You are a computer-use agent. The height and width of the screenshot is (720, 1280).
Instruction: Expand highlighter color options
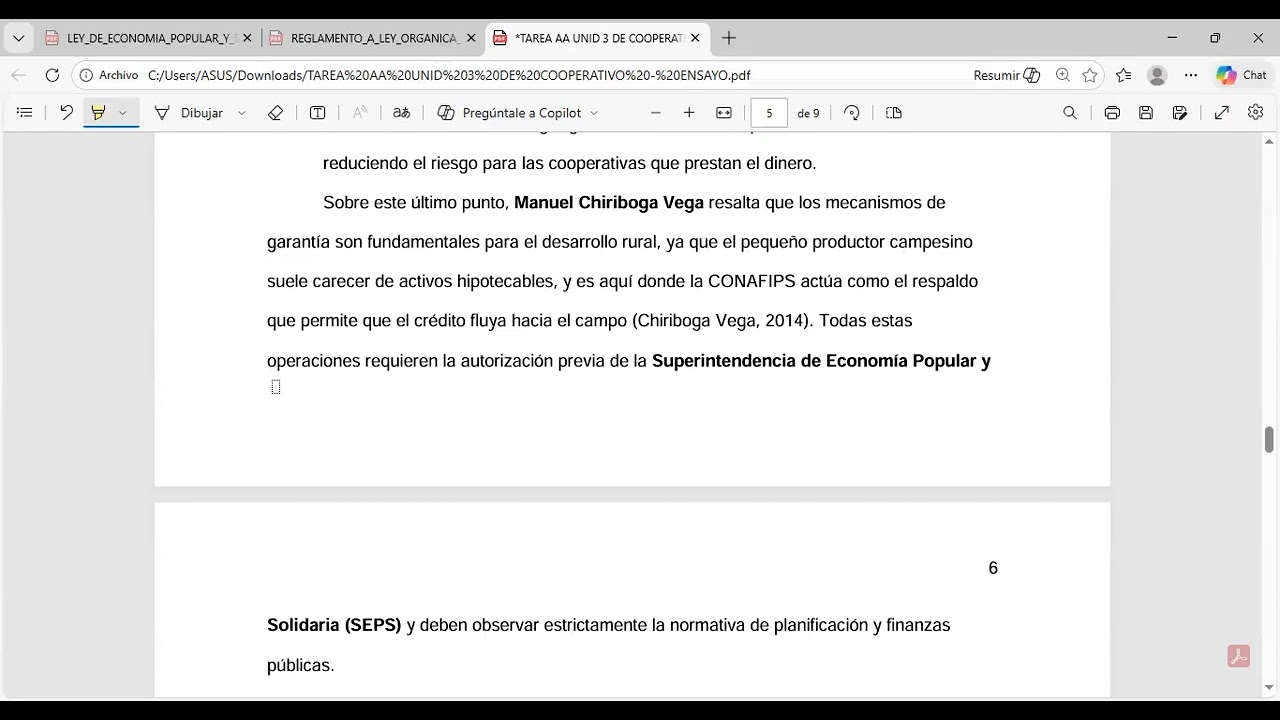pos(122,113)
